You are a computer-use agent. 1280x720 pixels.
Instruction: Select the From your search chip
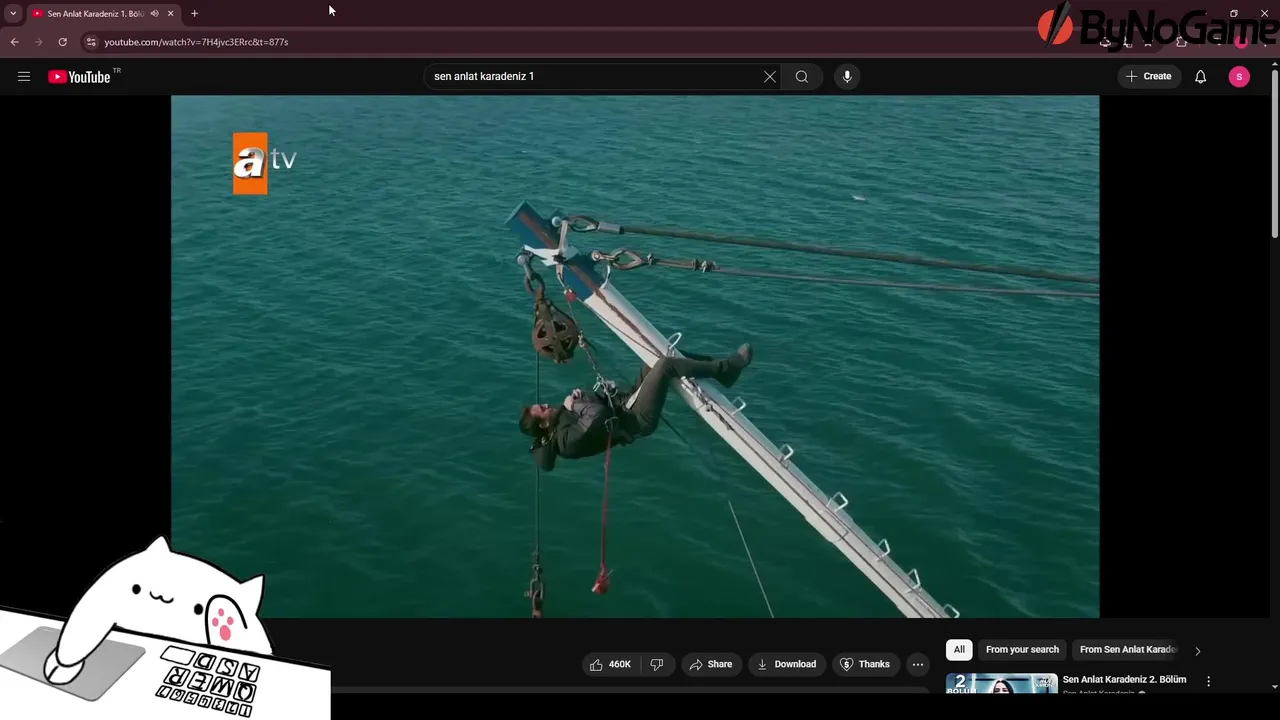tap(1022, 650)
